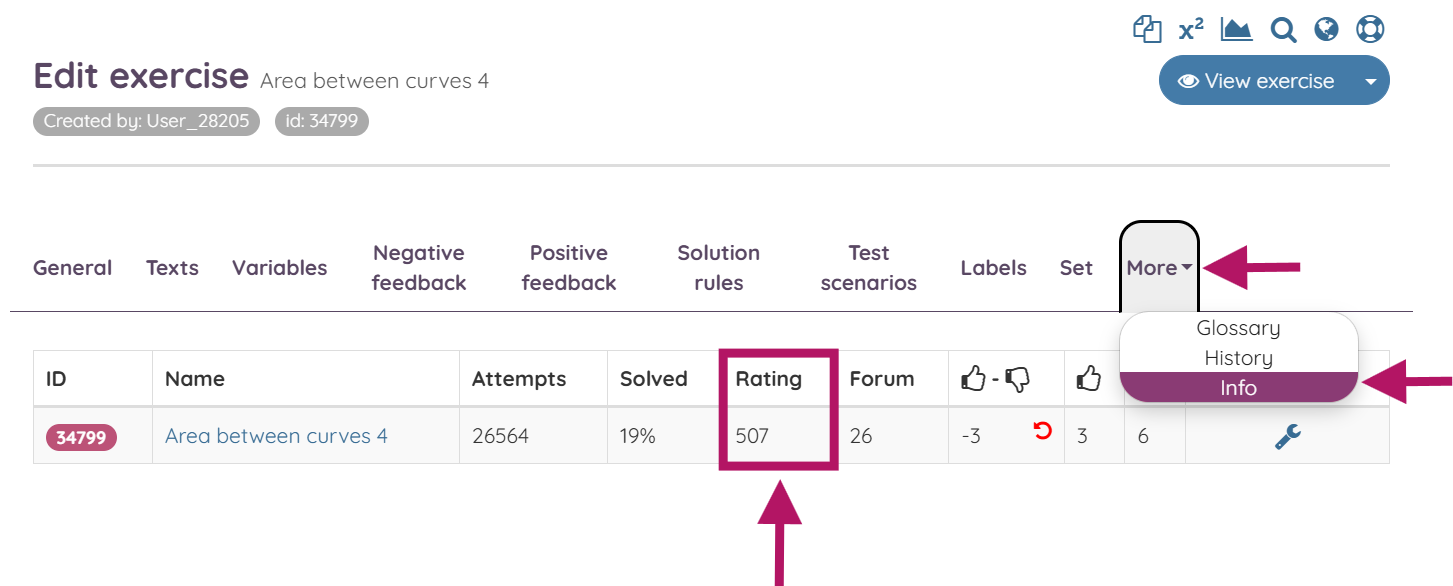Viewport: 1453px width, 586px height.
Task: Open the View exercise dropdown arrow
Action: pyautogui.click(x=1371, y=80)
